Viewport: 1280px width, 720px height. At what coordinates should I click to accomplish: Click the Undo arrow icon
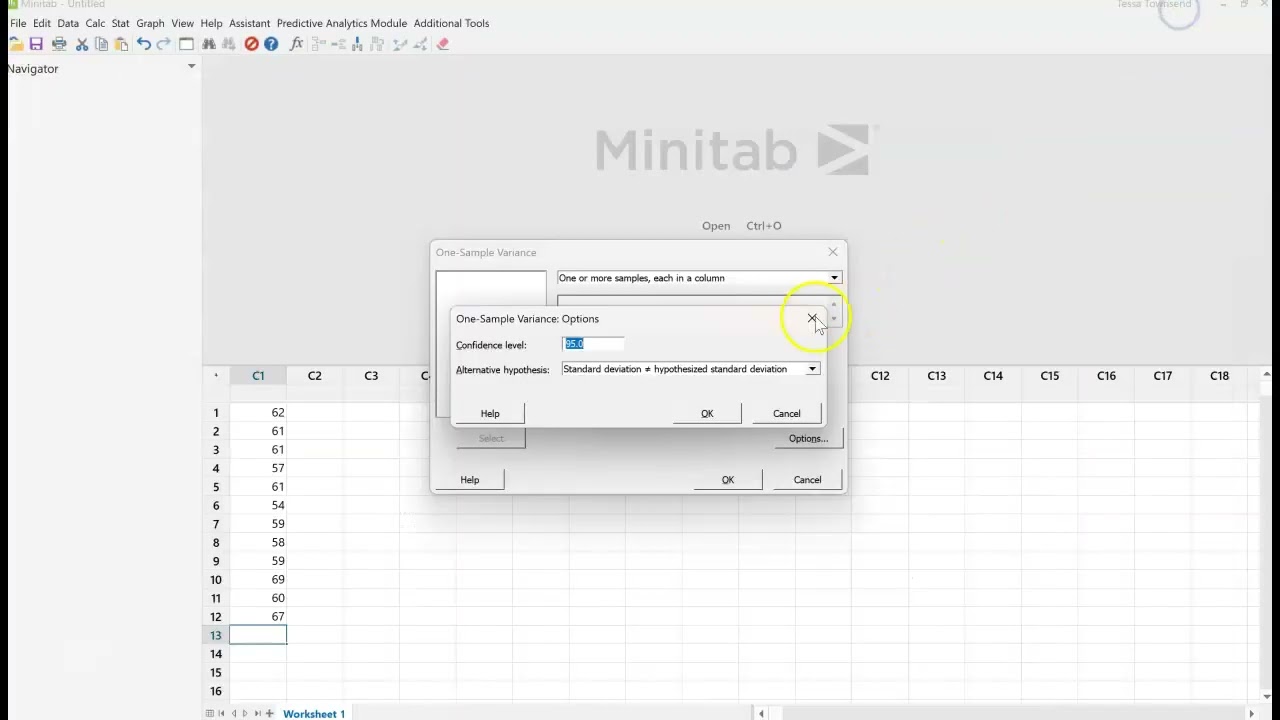(144, 44)
